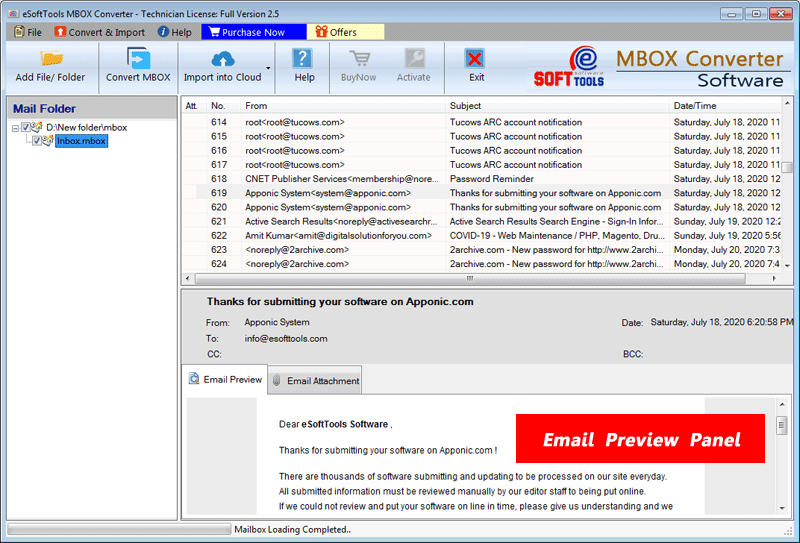Select email 620 from Apponic System

(x=481, y=207)
